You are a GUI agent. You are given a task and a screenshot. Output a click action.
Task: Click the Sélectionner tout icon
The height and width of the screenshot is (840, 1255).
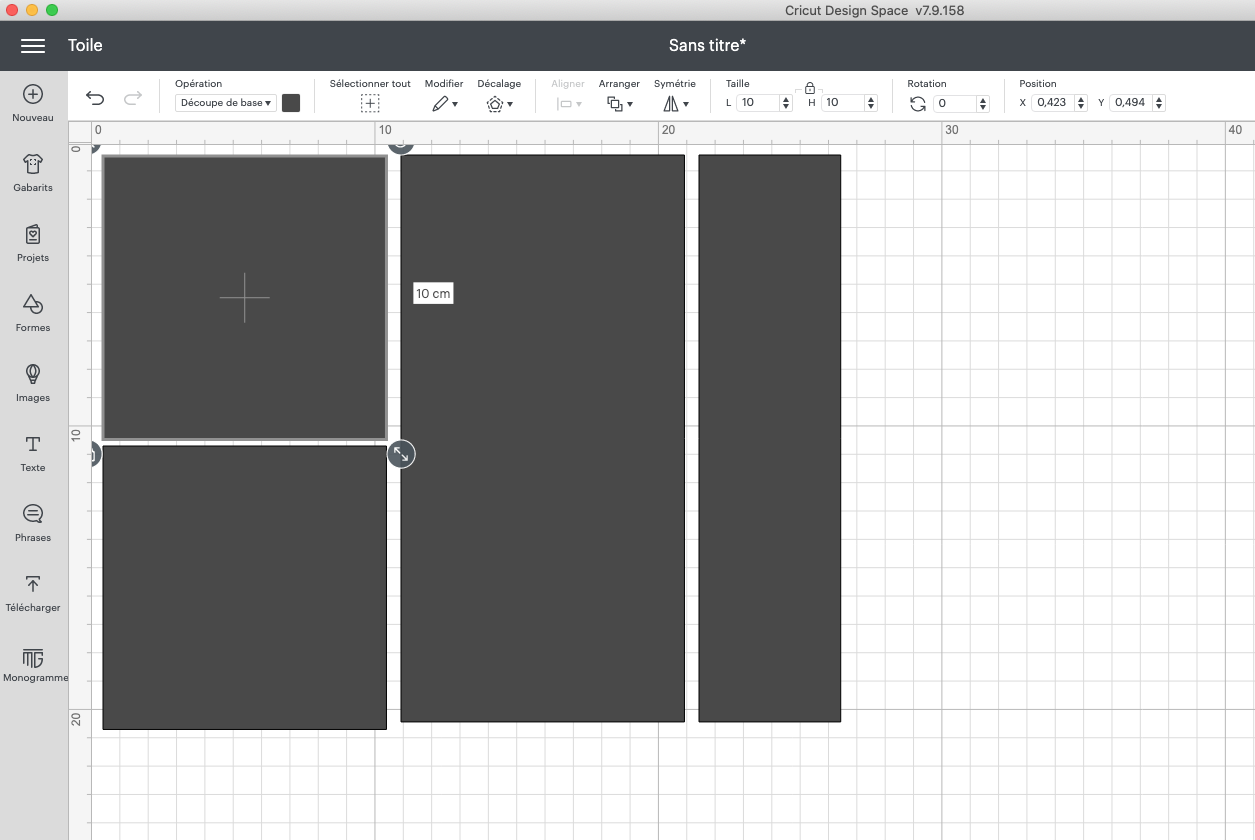coord(370,103)
